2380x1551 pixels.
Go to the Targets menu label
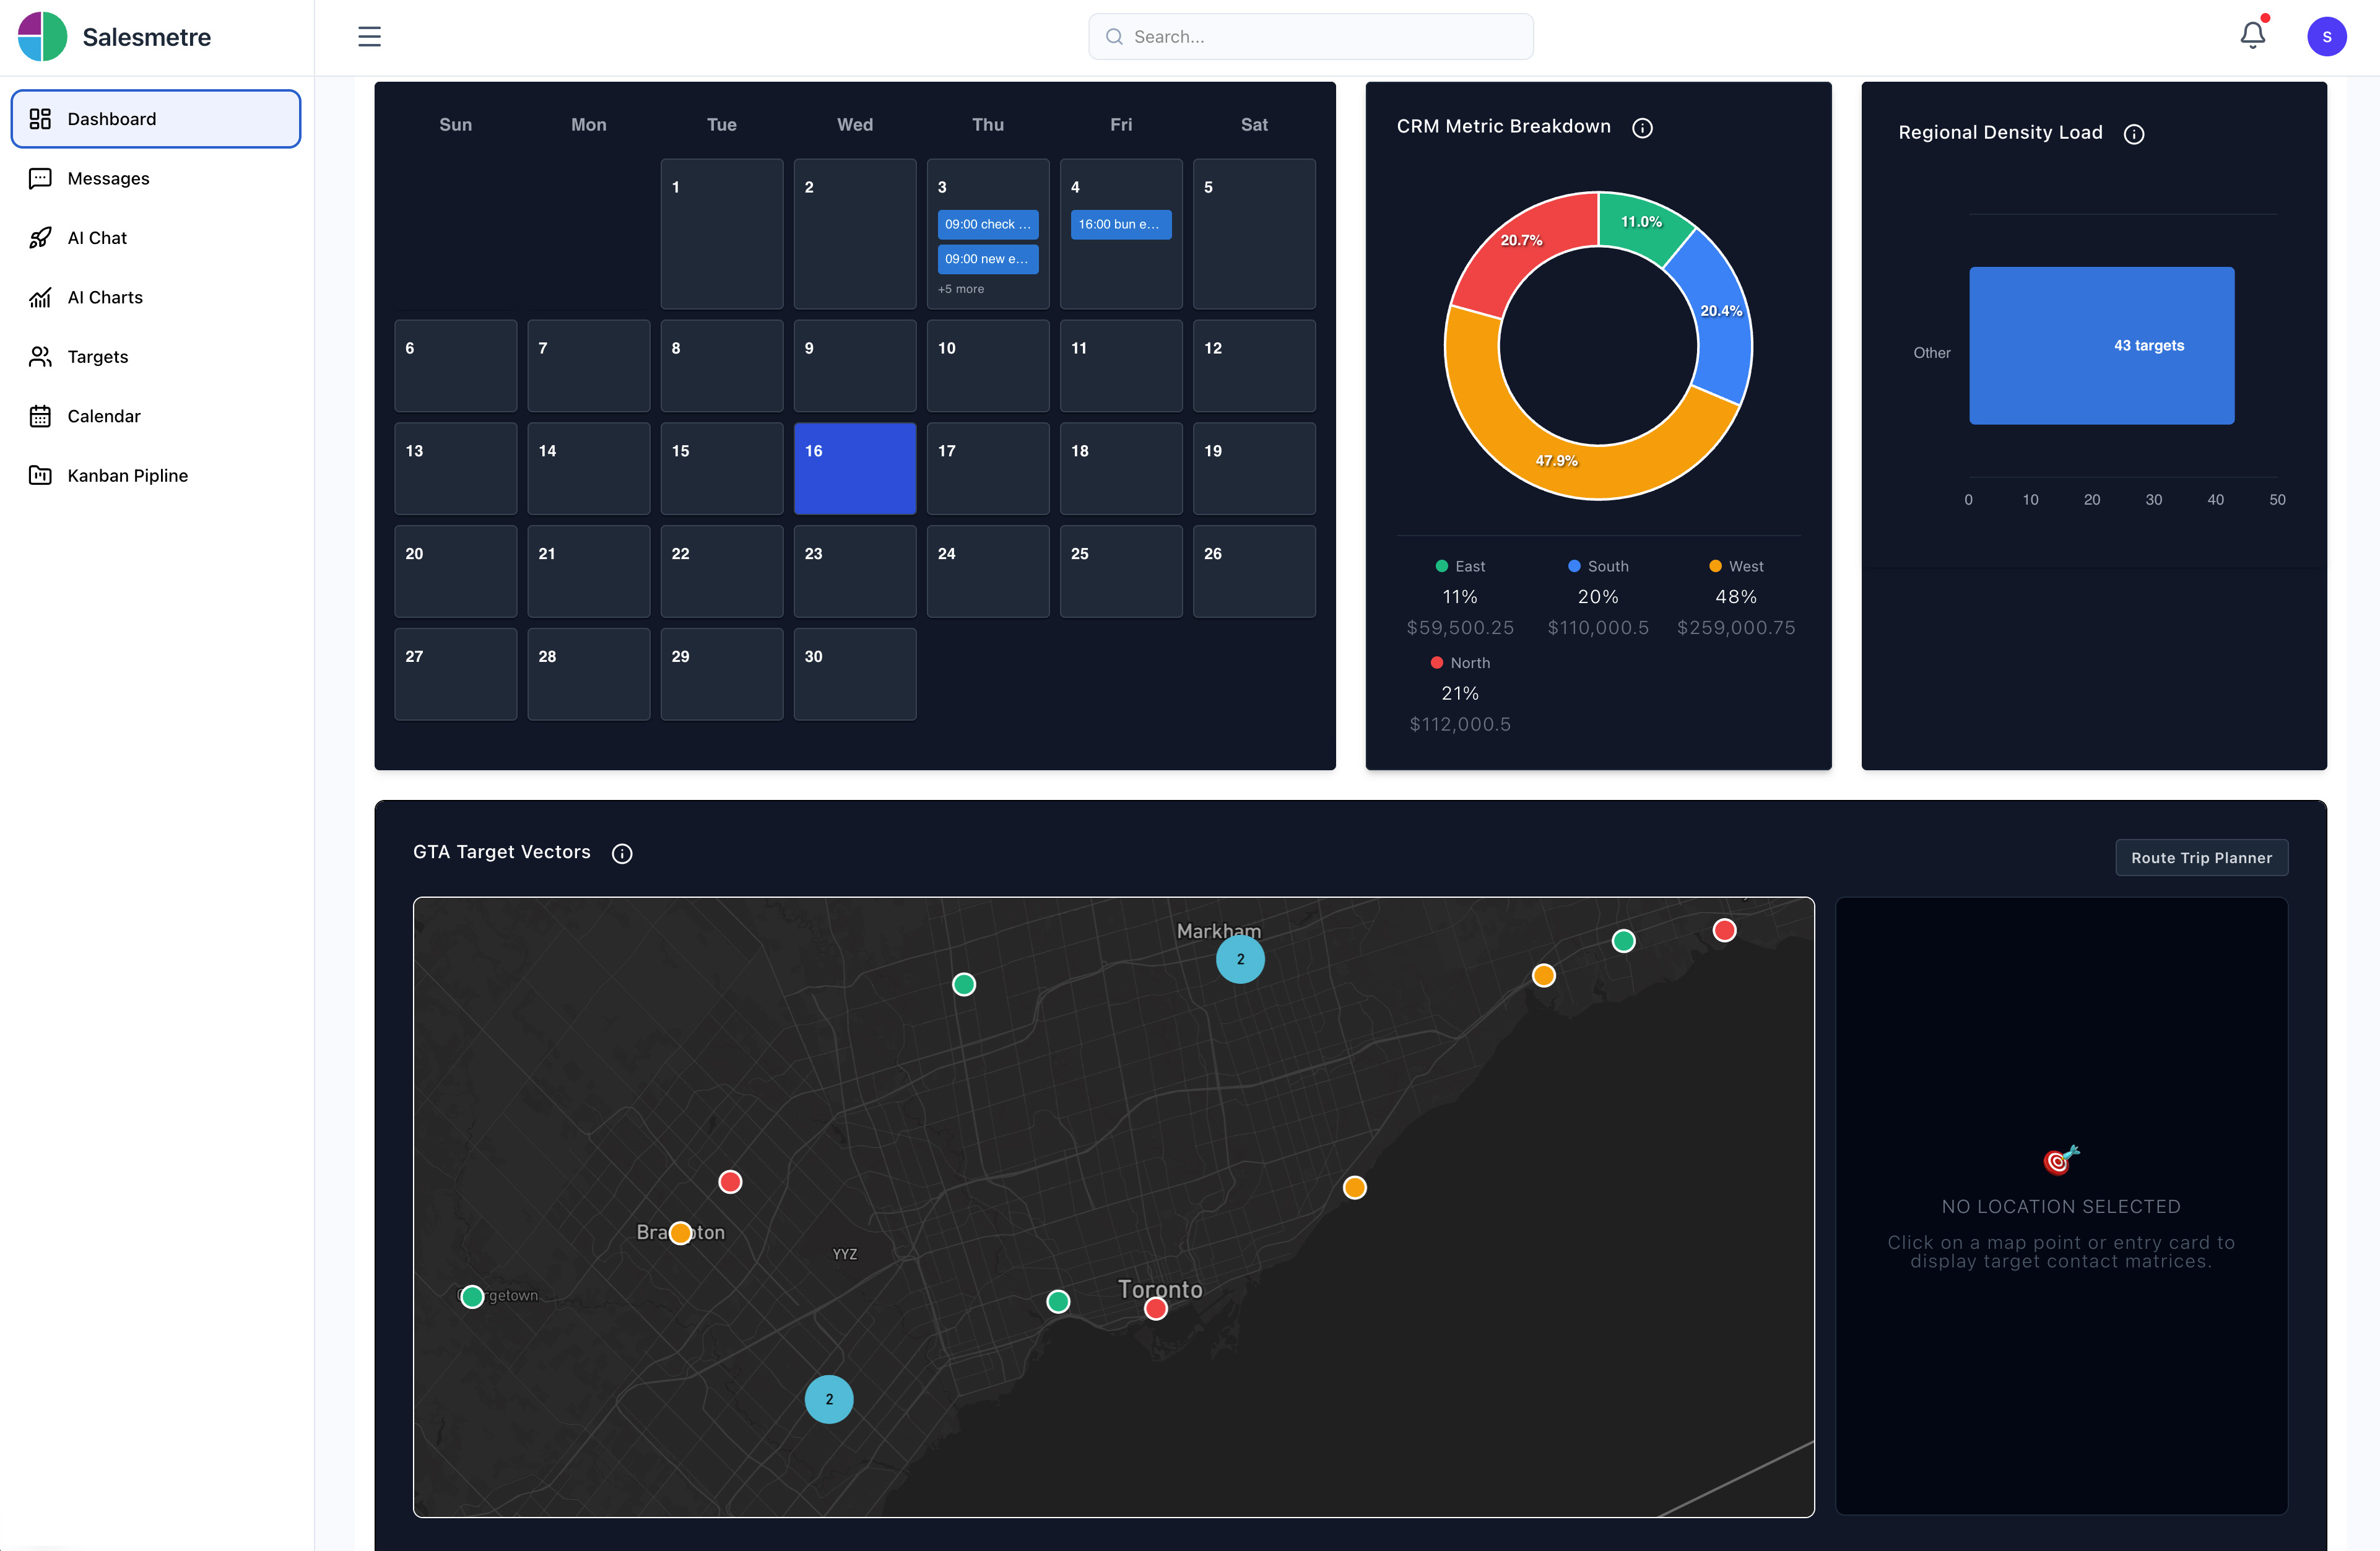point(97,357)
